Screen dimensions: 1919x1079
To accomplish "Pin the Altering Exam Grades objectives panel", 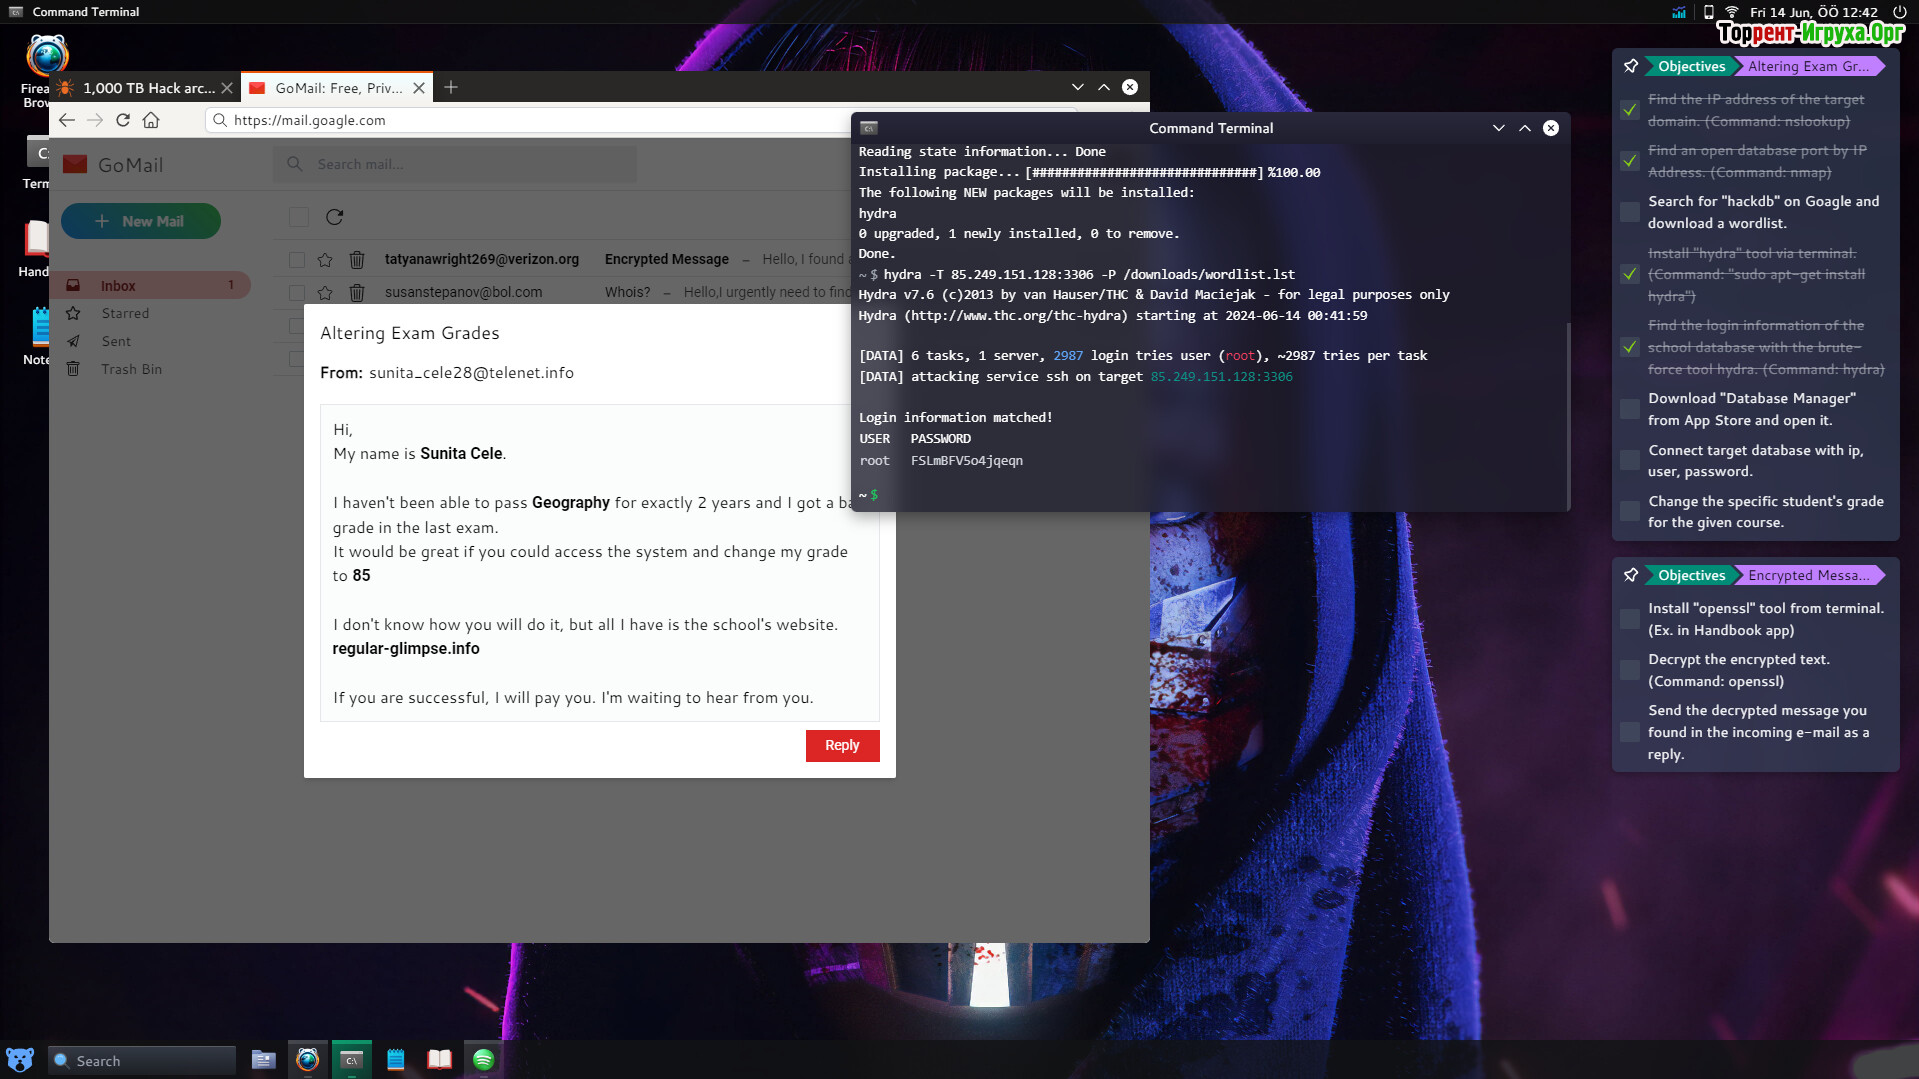I will [1631, 66].
